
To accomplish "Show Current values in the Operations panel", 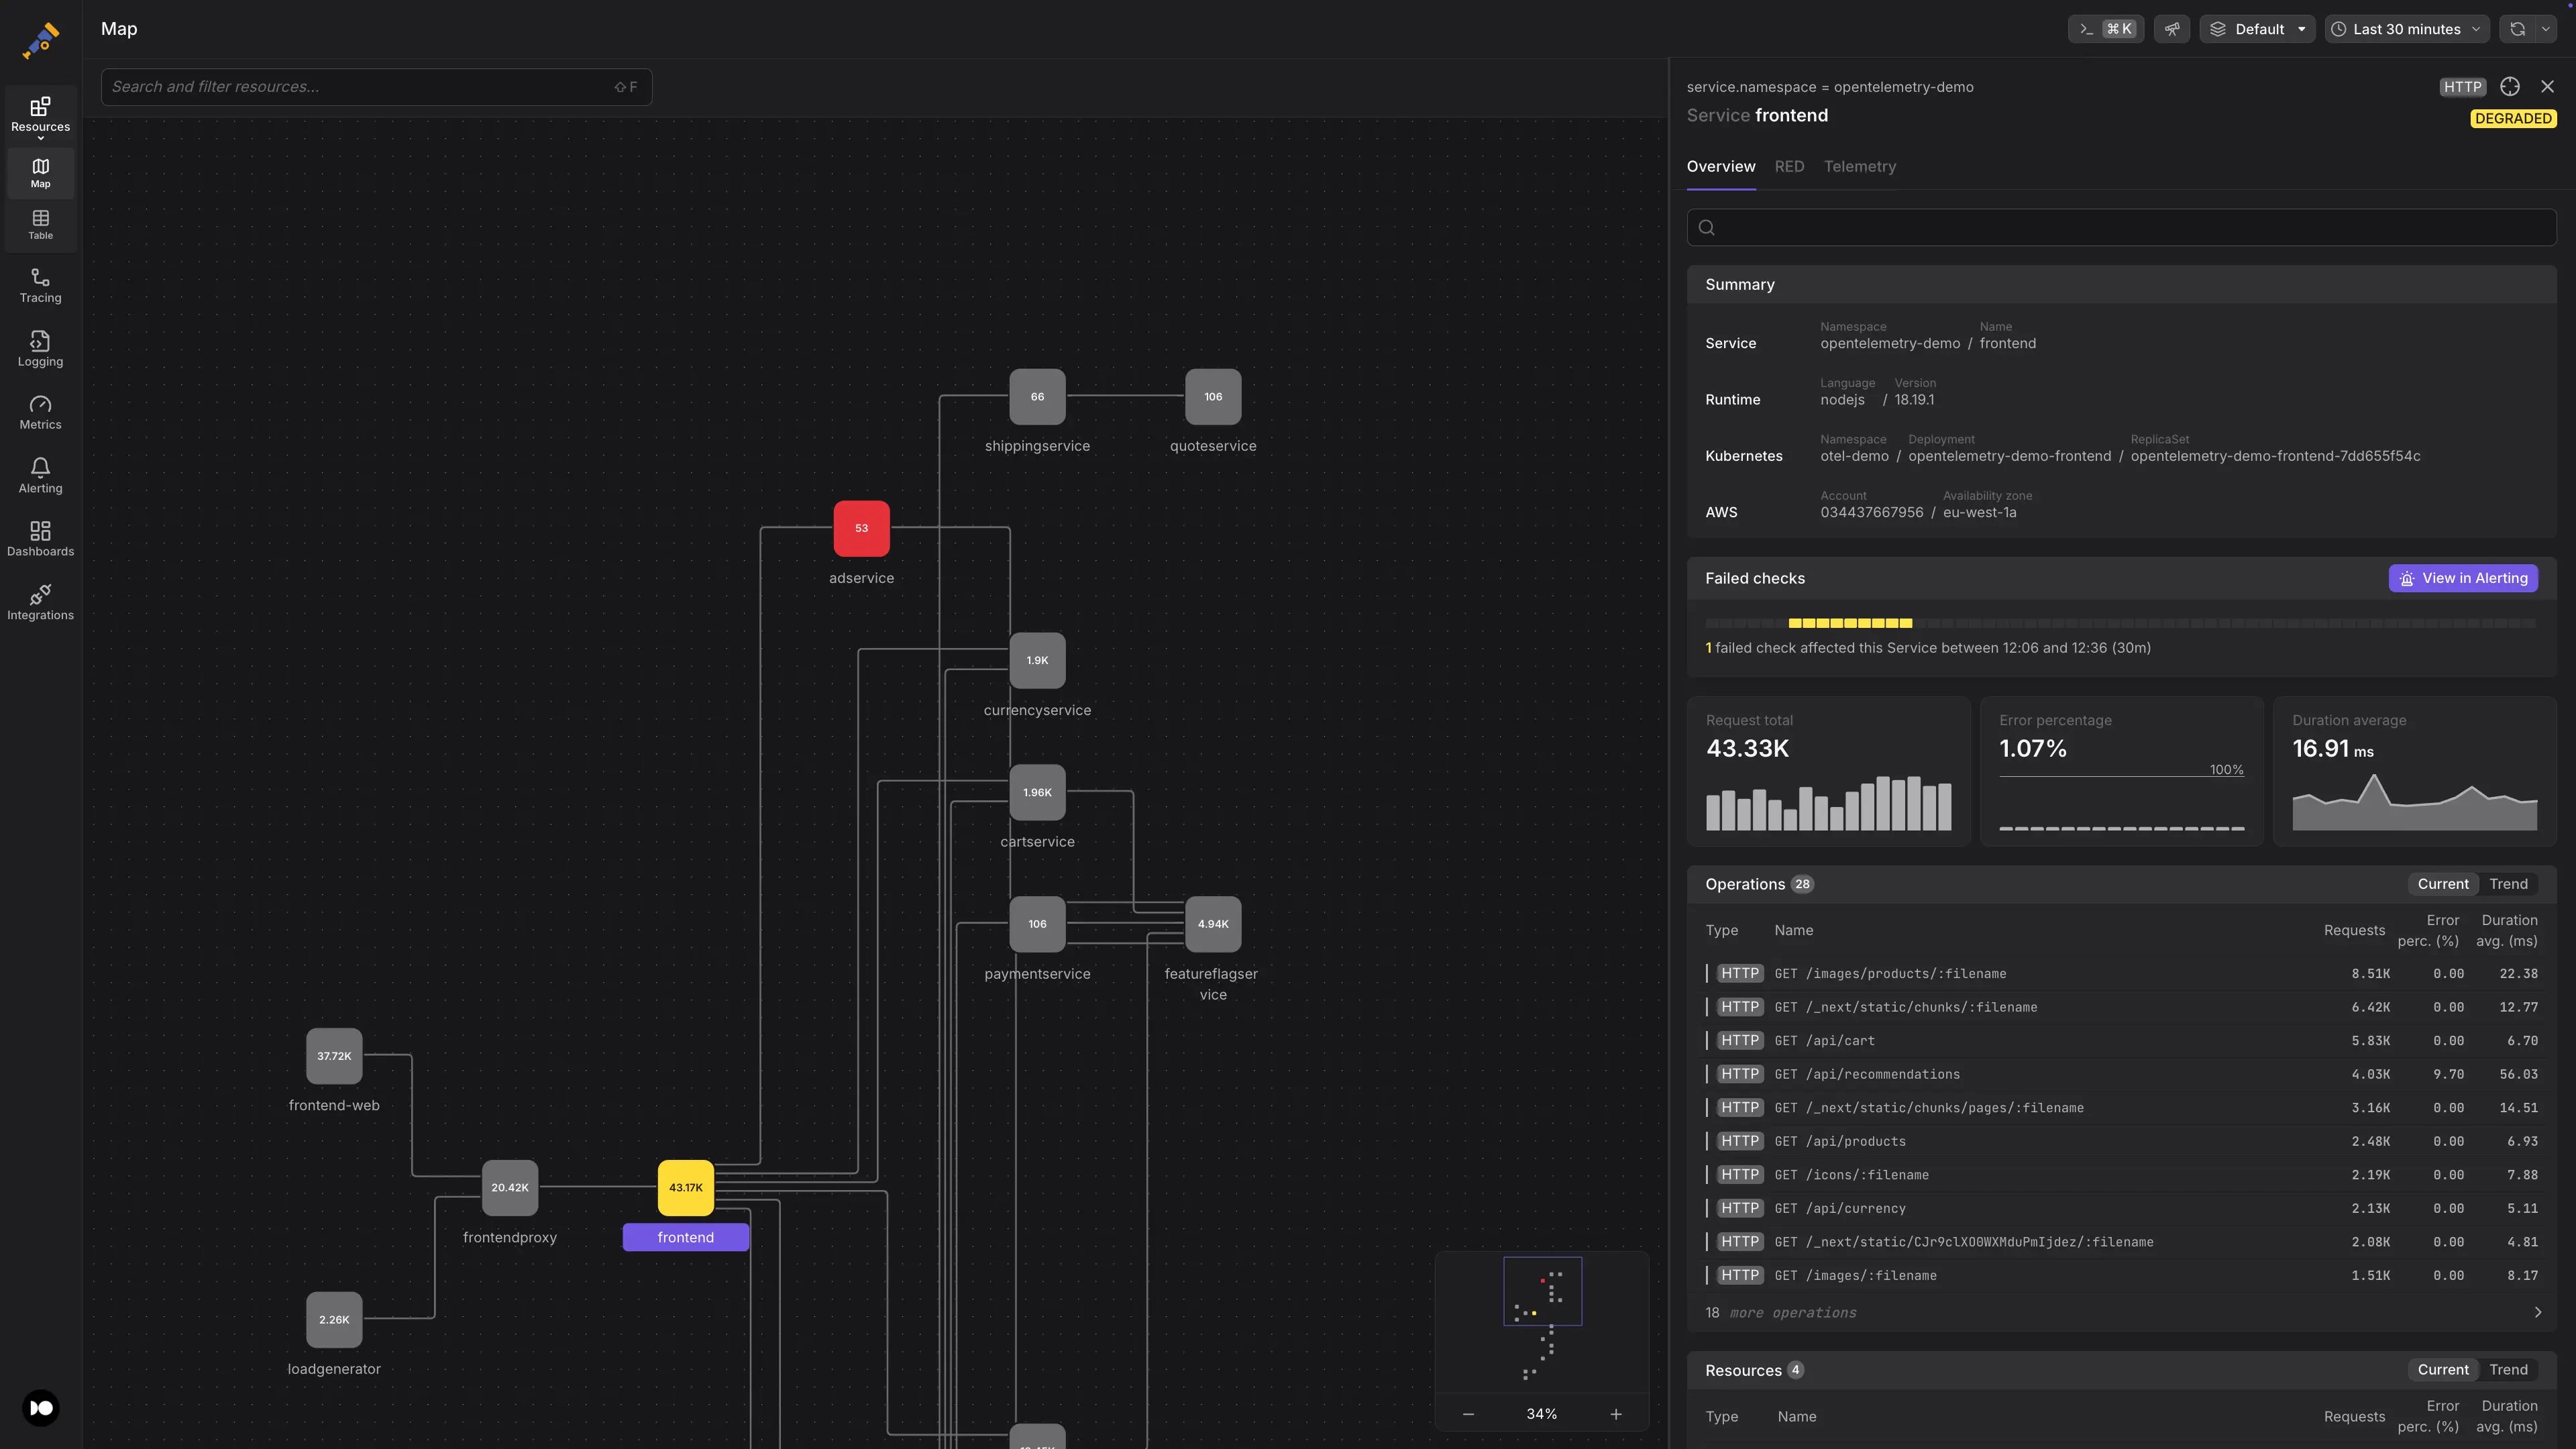I will pos(2444,884).
